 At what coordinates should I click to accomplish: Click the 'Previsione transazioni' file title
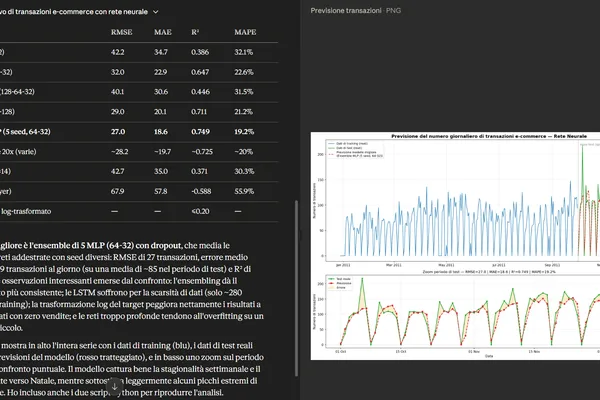(x=346, y=11)
